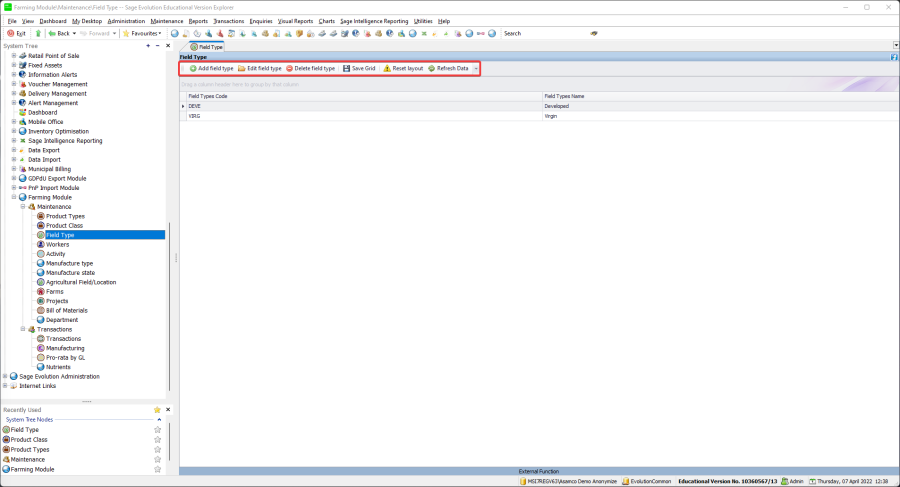Save the grid with Save Grid
This screenshot has width=900, height=487.
(x=359, y=68)
